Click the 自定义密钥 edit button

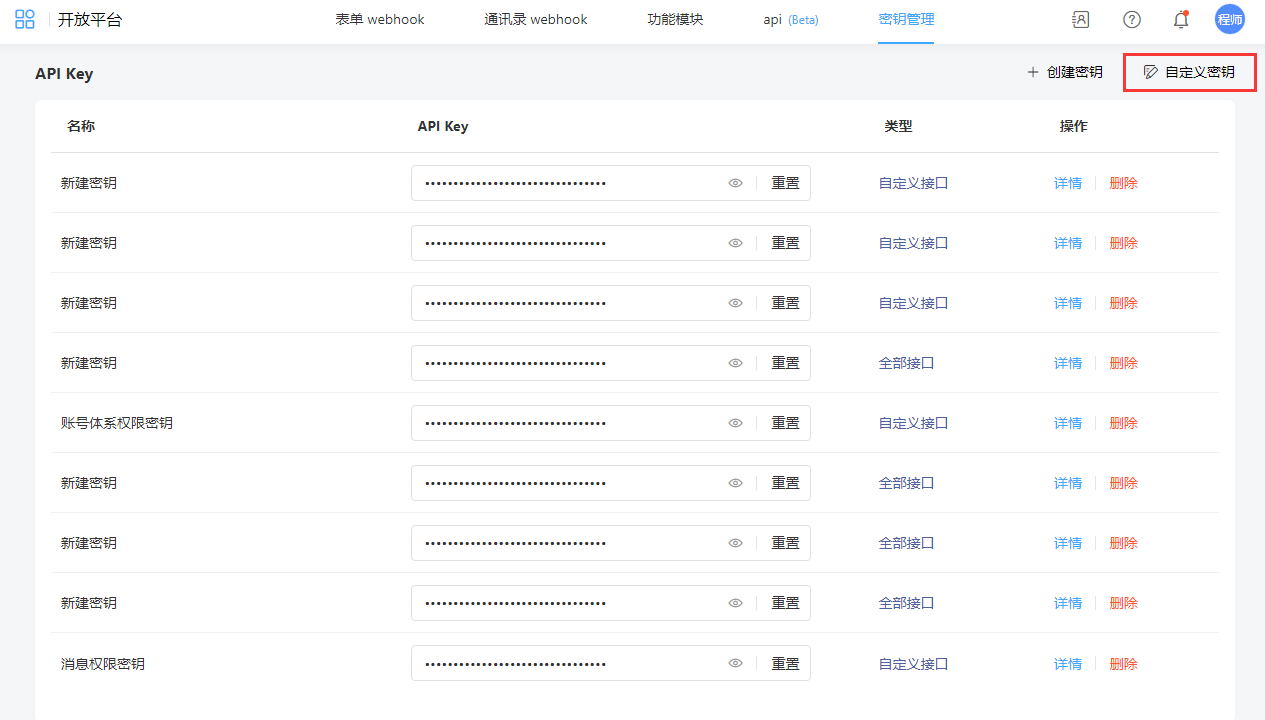pos(1189,72)
